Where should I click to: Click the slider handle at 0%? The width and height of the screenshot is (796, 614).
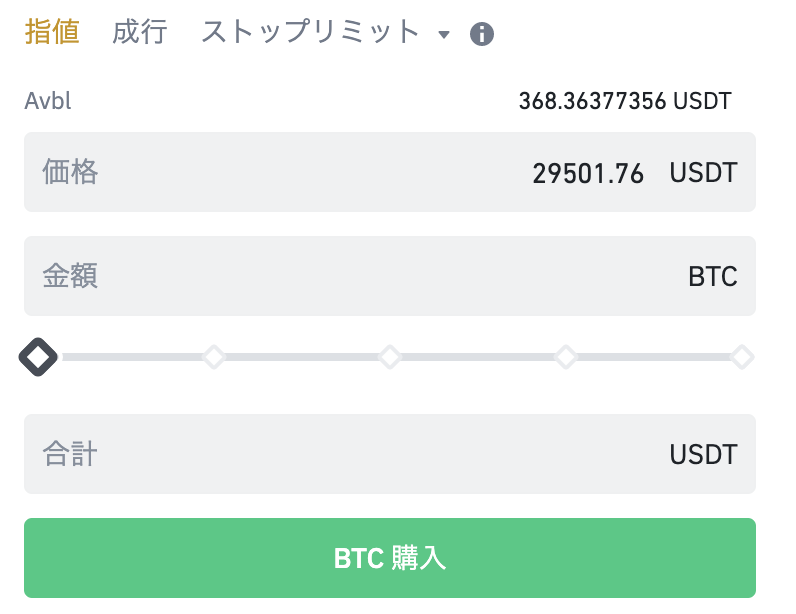(38, 357)
